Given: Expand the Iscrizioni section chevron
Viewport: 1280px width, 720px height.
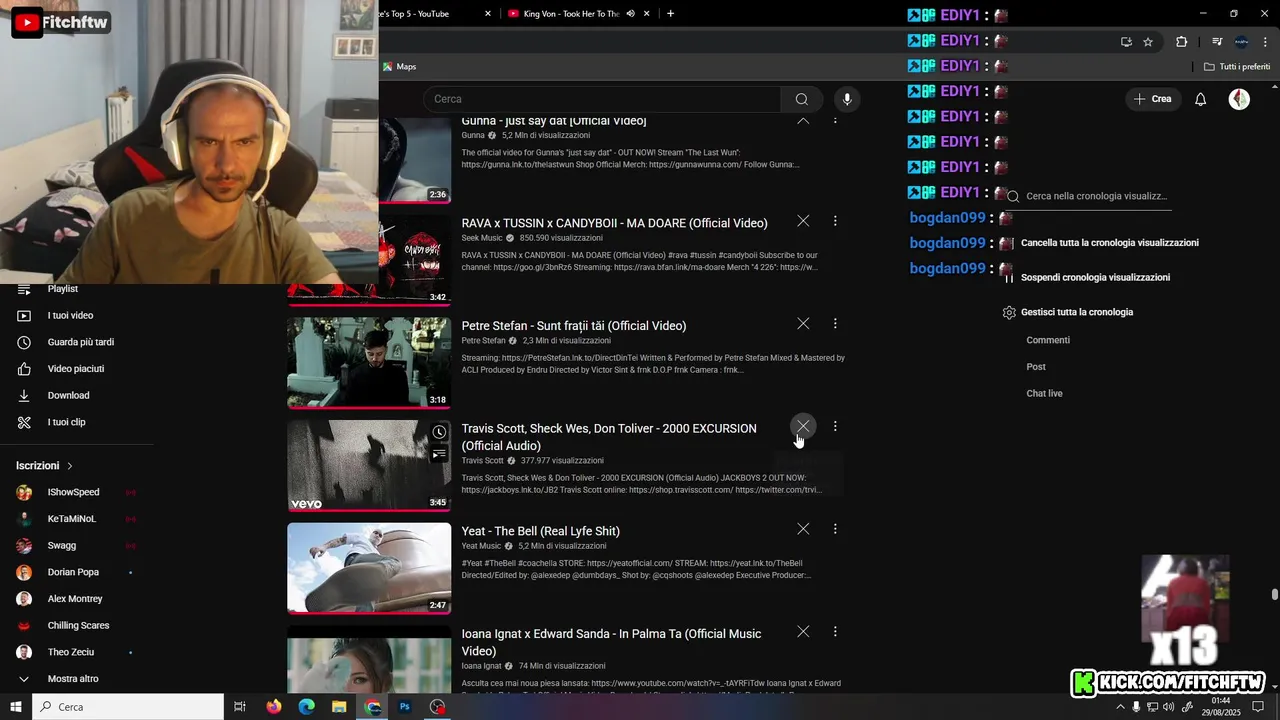Looking at the screenshot, I should coord(70,466).
